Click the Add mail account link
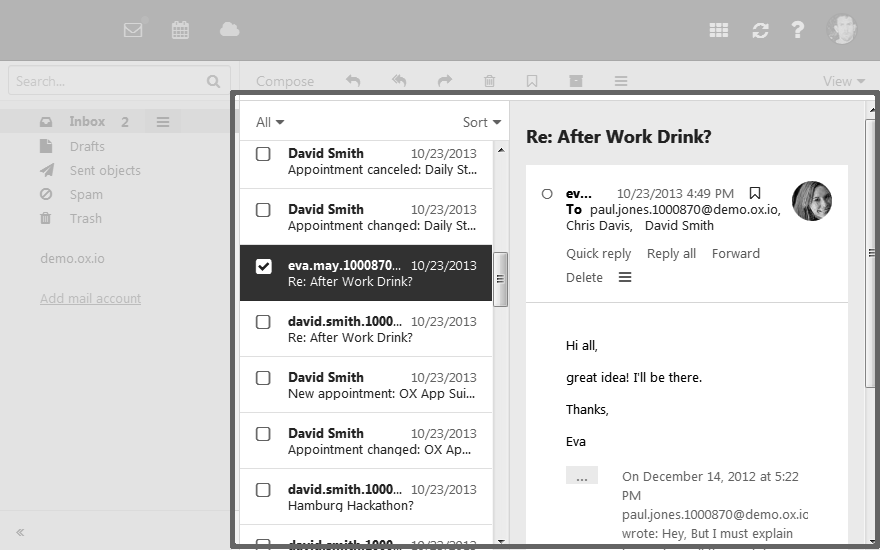Image resolution: width=880 pixels, height=550 pixels. coord(90,299)
